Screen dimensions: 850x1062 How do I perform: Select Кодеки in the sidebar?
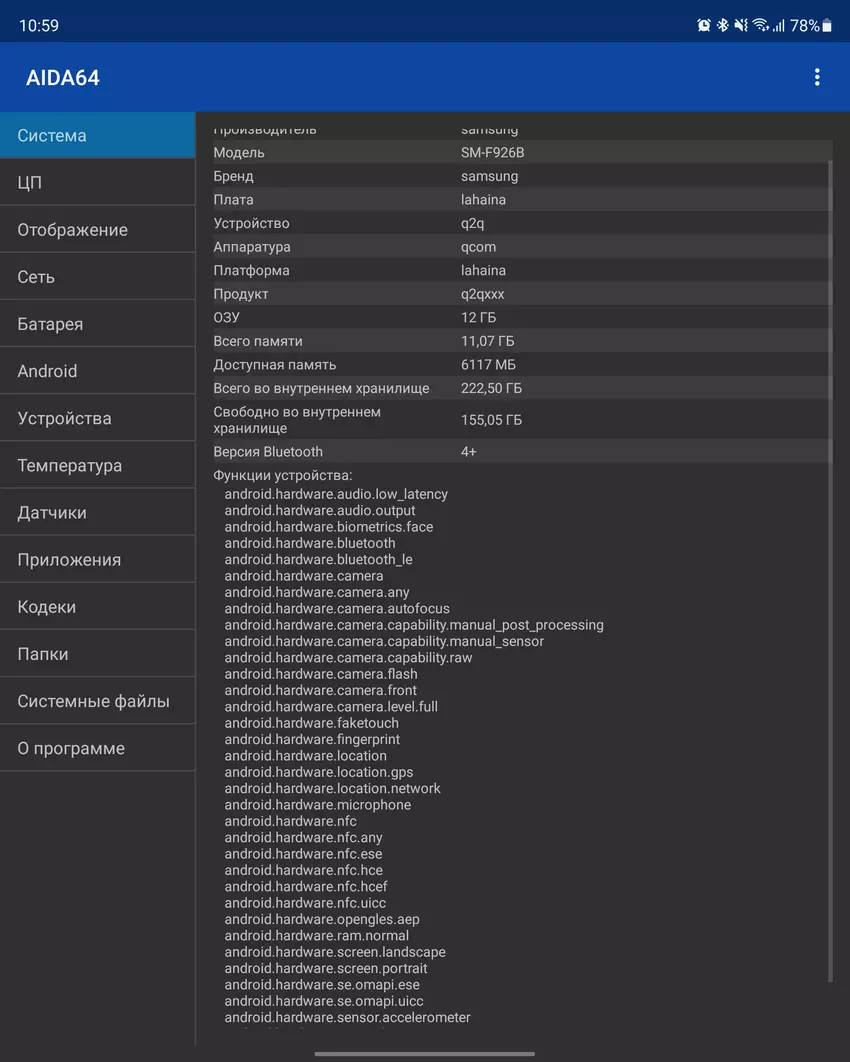(x=97, y=607)
